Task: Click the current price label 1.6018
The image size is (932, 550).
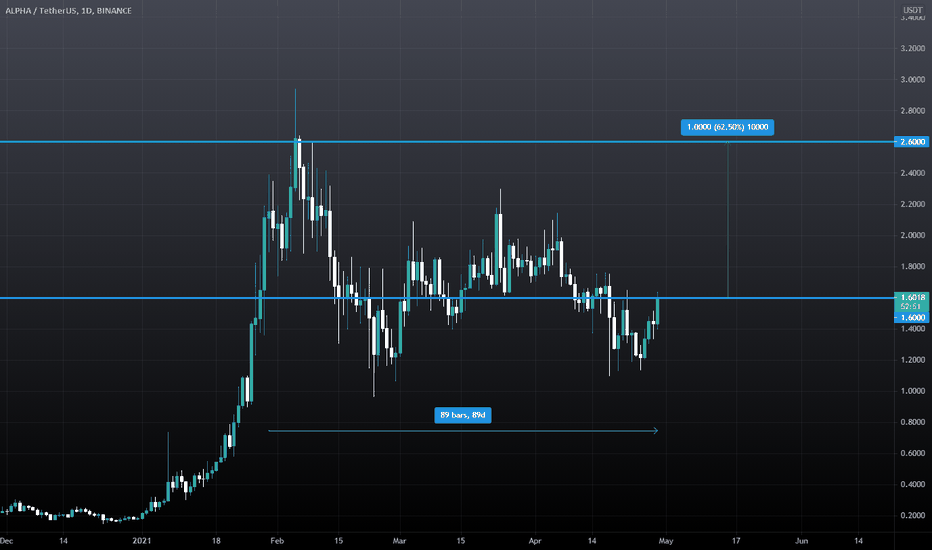Action: tap(912, 297)
